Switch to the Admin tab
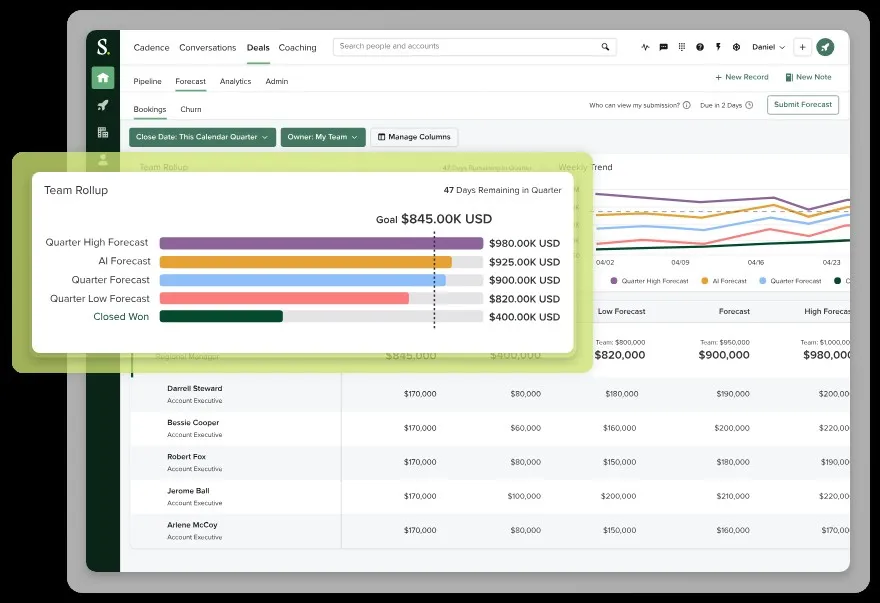This screenshot has height=603, width=880. tap(277, 81)
